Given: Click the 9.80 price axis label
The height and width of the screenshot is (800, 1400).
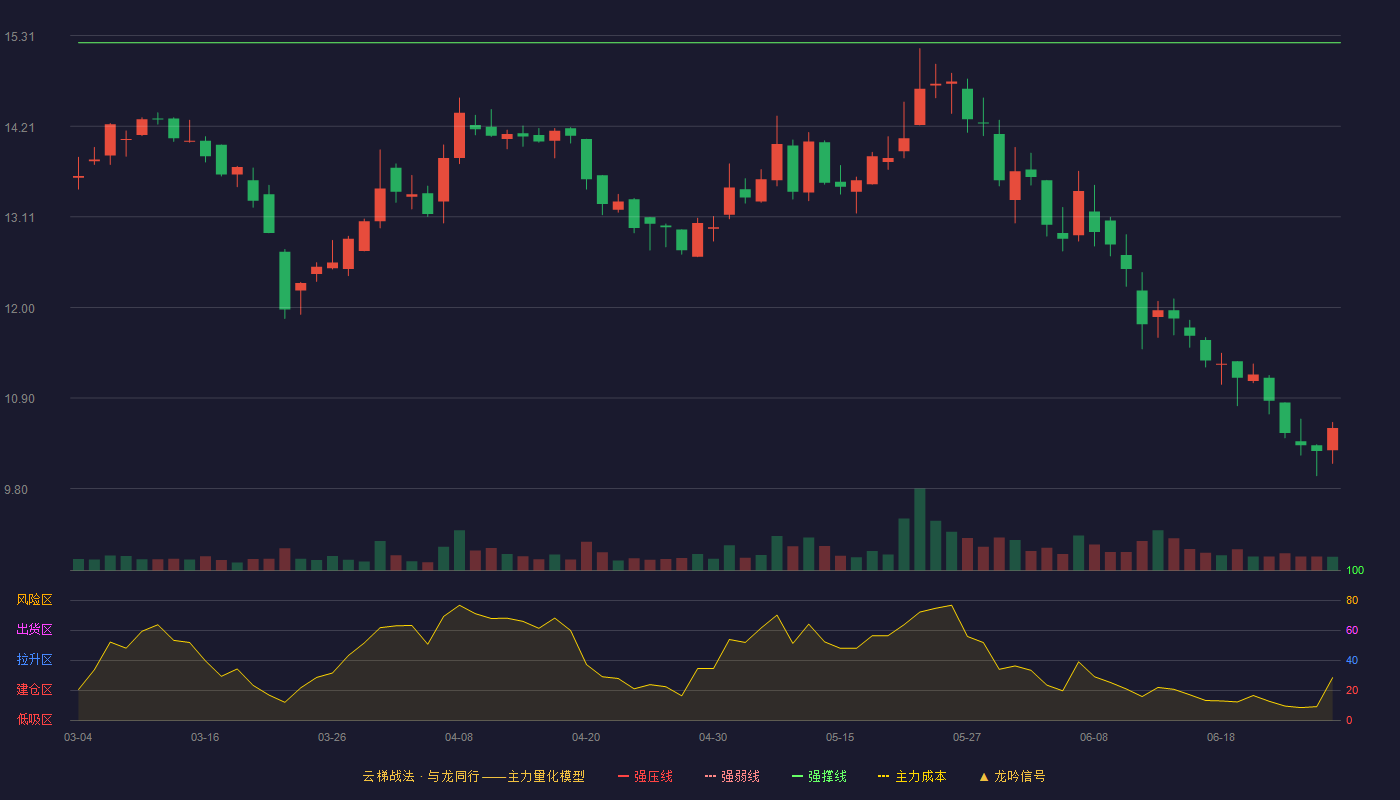Looking at the screenshot, I should [16, 490].
